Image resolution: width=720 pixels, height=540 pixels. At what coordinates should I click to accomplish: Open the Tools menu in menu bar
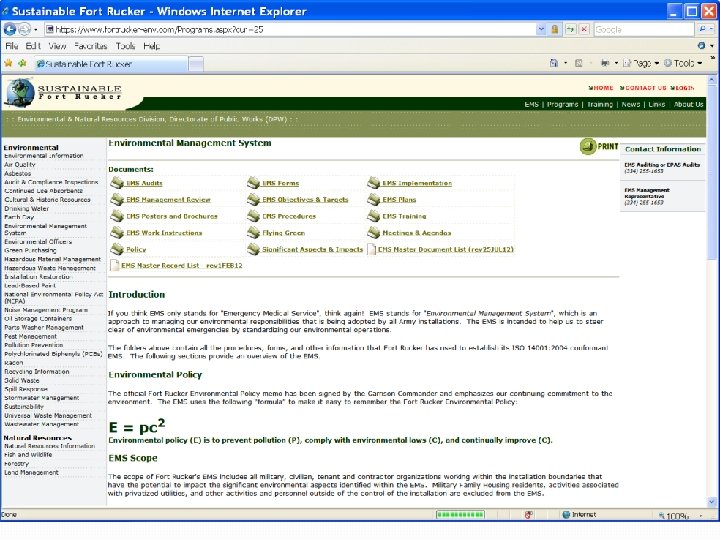(125, 46)
